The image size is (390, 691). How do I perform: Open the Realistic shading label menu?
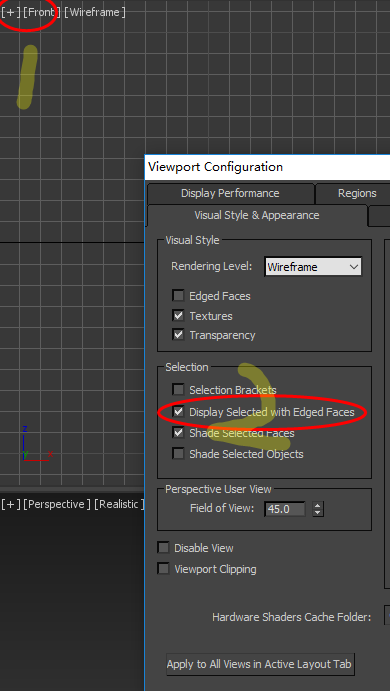coord(119,504)
